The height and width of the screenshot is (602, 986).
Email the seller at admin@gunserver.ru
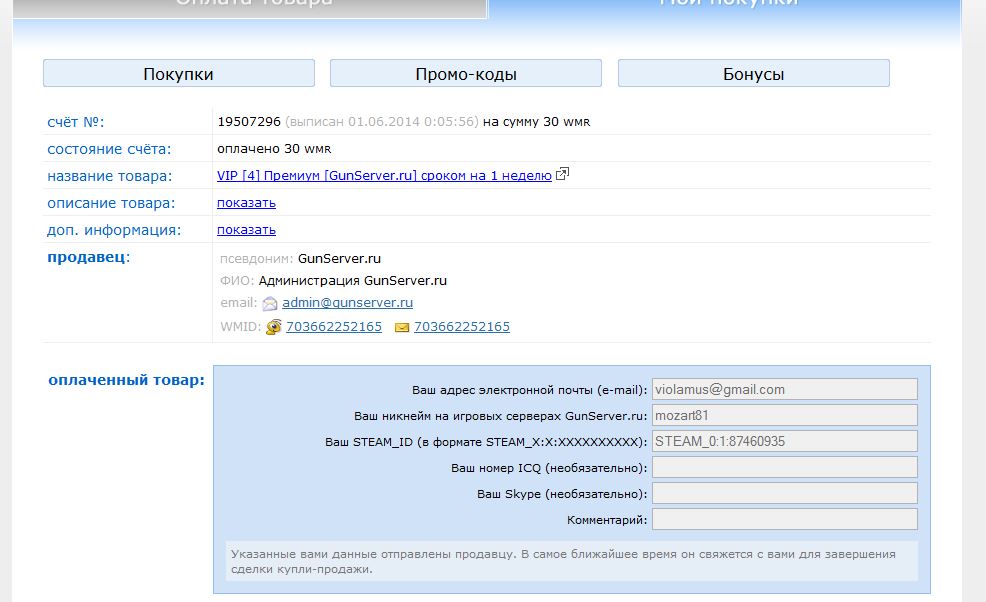coord(347,302)
